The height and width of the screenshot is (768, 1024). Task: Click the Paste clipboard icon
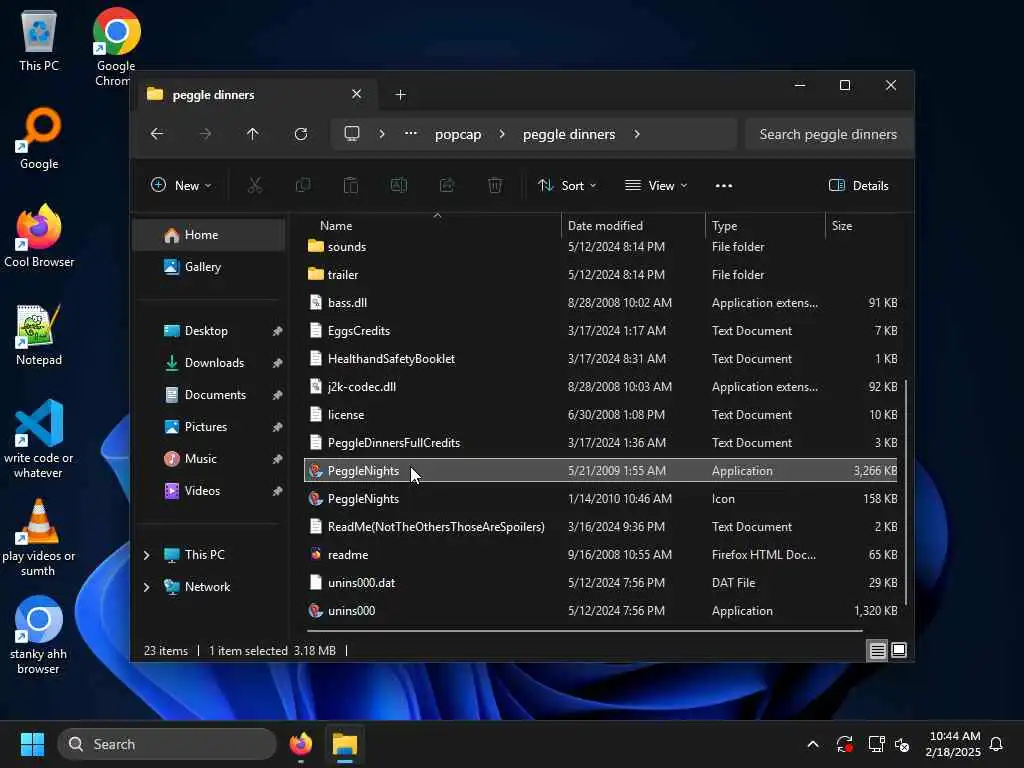(x=351, y=185)
